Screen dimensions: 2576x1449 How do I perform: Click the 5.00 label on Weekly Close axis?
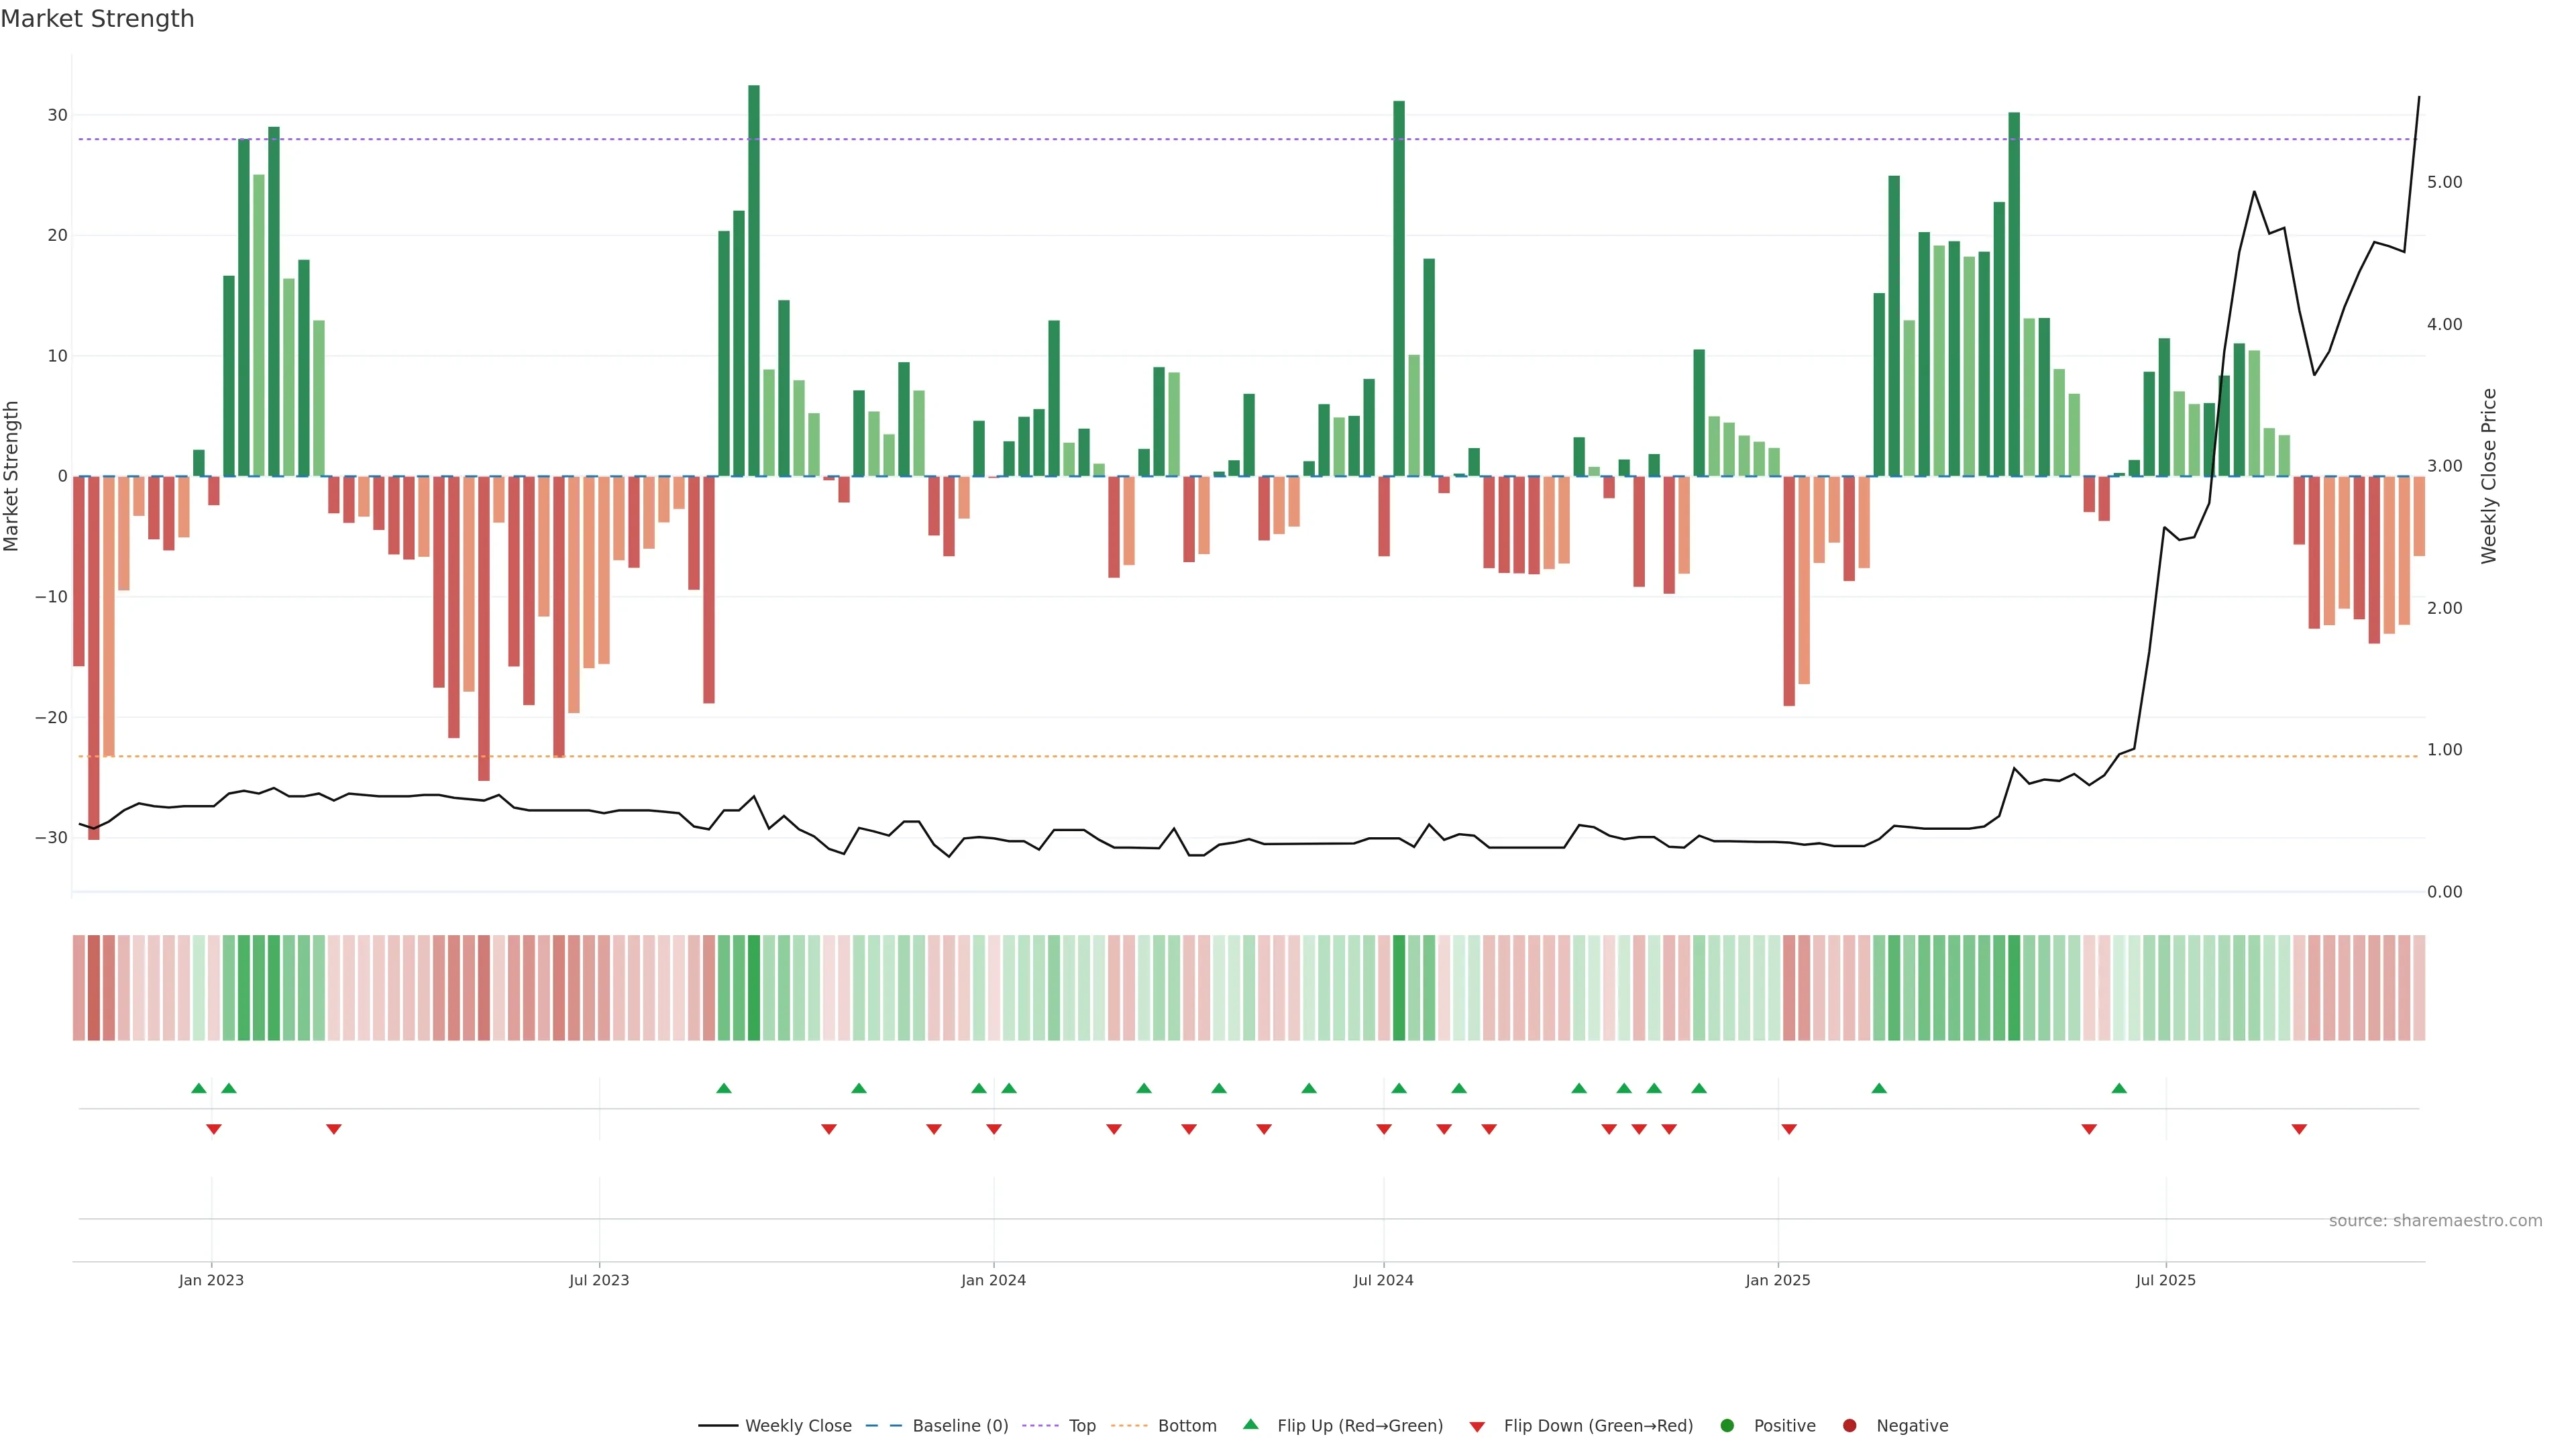coord(2444,182)
